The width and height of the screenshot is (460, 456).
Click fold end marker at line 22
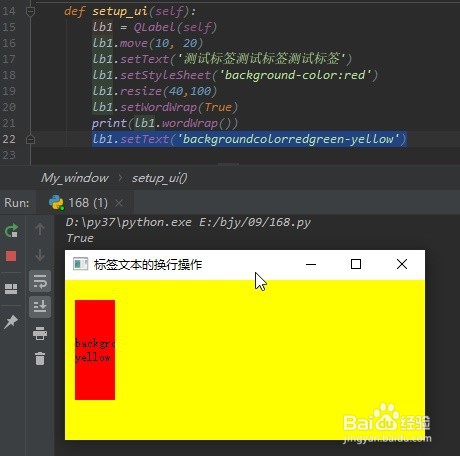(30, 139)
